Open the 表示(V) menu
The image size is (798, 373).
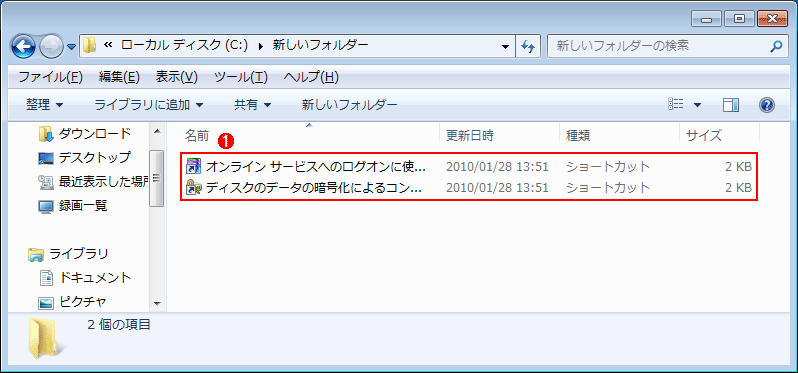[176, 77]
